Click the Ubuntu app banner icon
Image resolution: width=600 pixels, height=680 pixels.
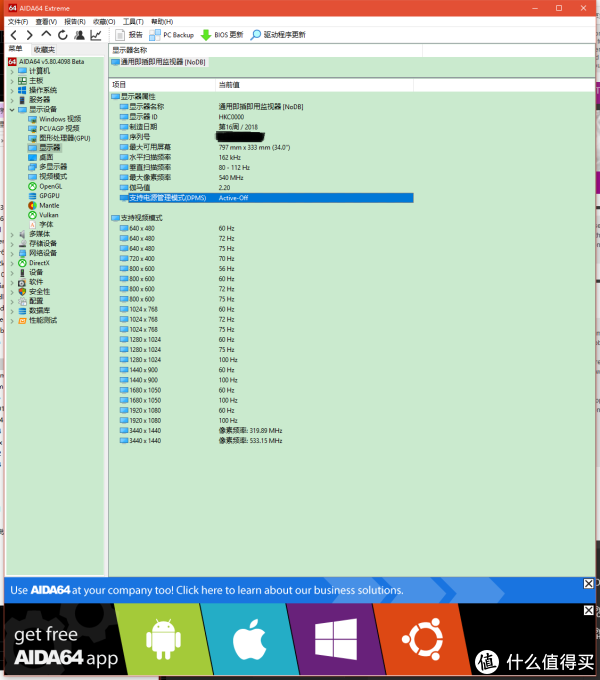(x=422, y=639)
